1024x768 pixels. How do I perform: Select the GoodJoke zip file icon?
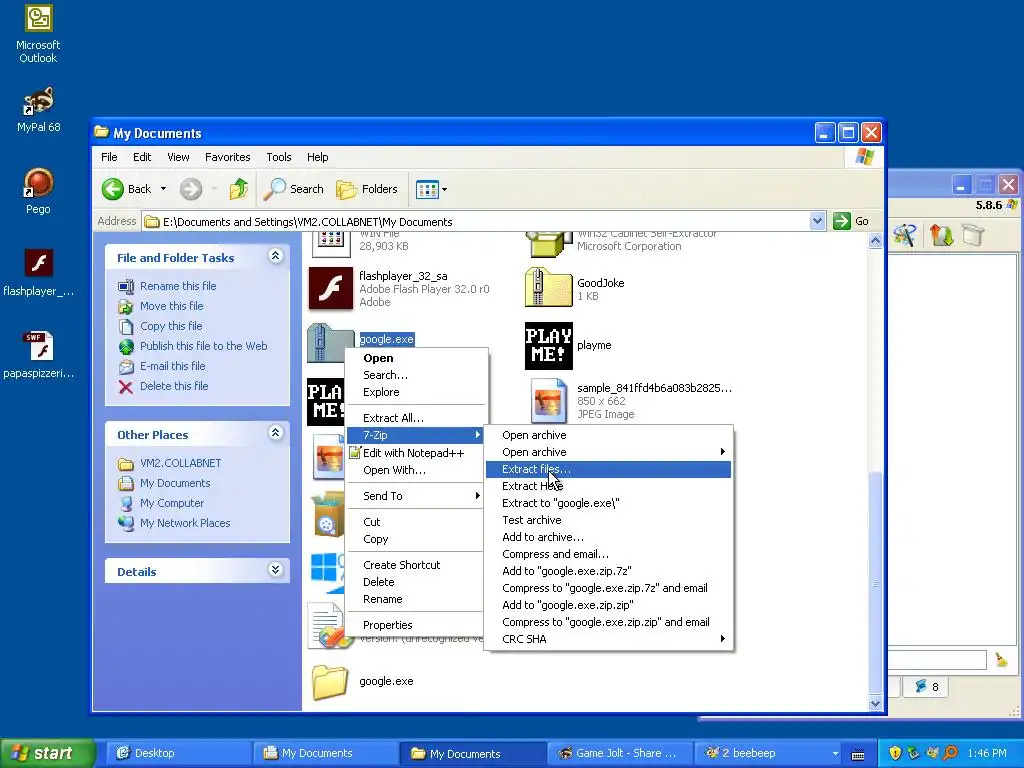click(x=548, y=287)
